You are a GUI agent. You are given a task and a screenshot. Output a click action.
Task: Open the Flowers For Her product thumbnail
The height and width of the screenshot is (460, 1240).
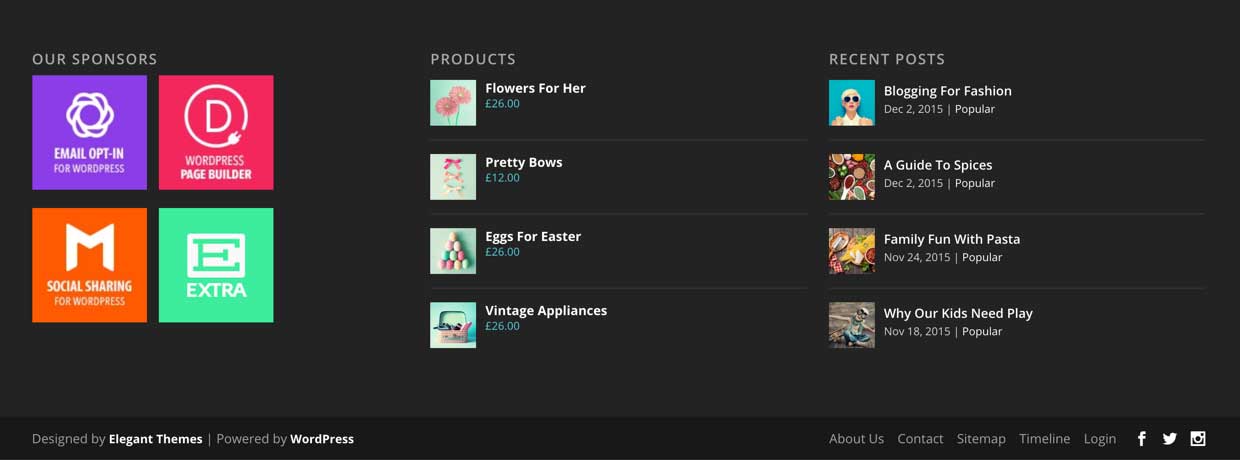click(x=453, y=103)
